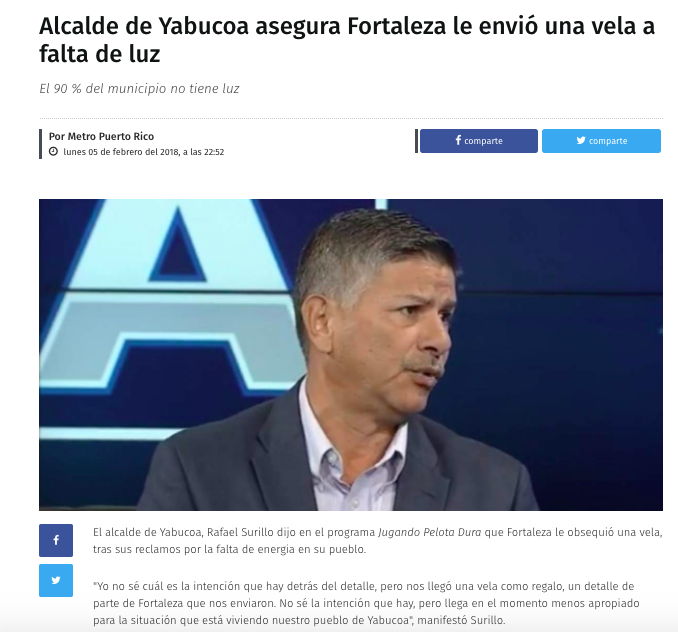Click the words 'falta de luz' in the headline
Image resolution: width=678 pixels, height=632 pixels.
pos(100,54)
